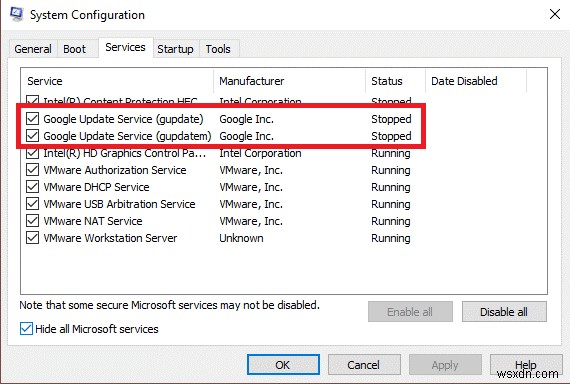Open the Tools tab
The image size is (570, 384).
tap(218, 49)
